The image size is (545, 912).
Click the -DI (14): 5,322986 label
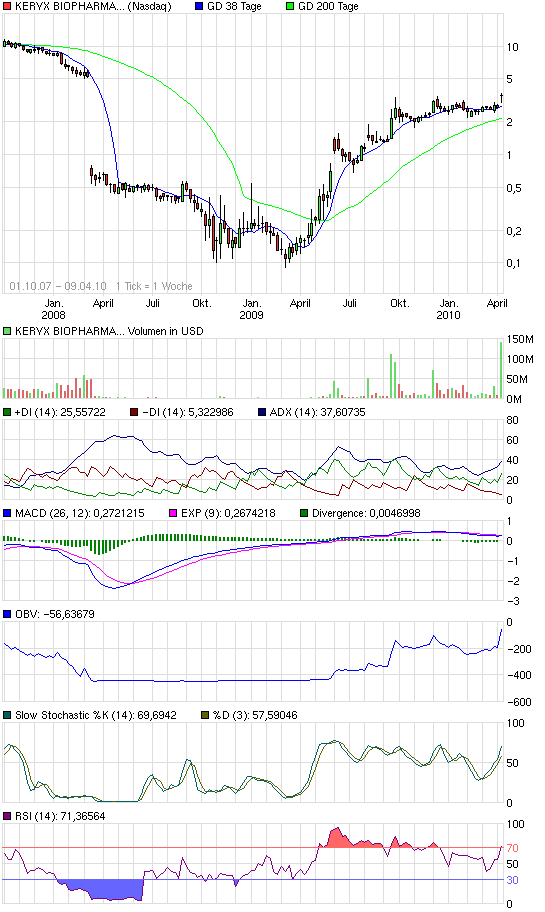[188, 412]
